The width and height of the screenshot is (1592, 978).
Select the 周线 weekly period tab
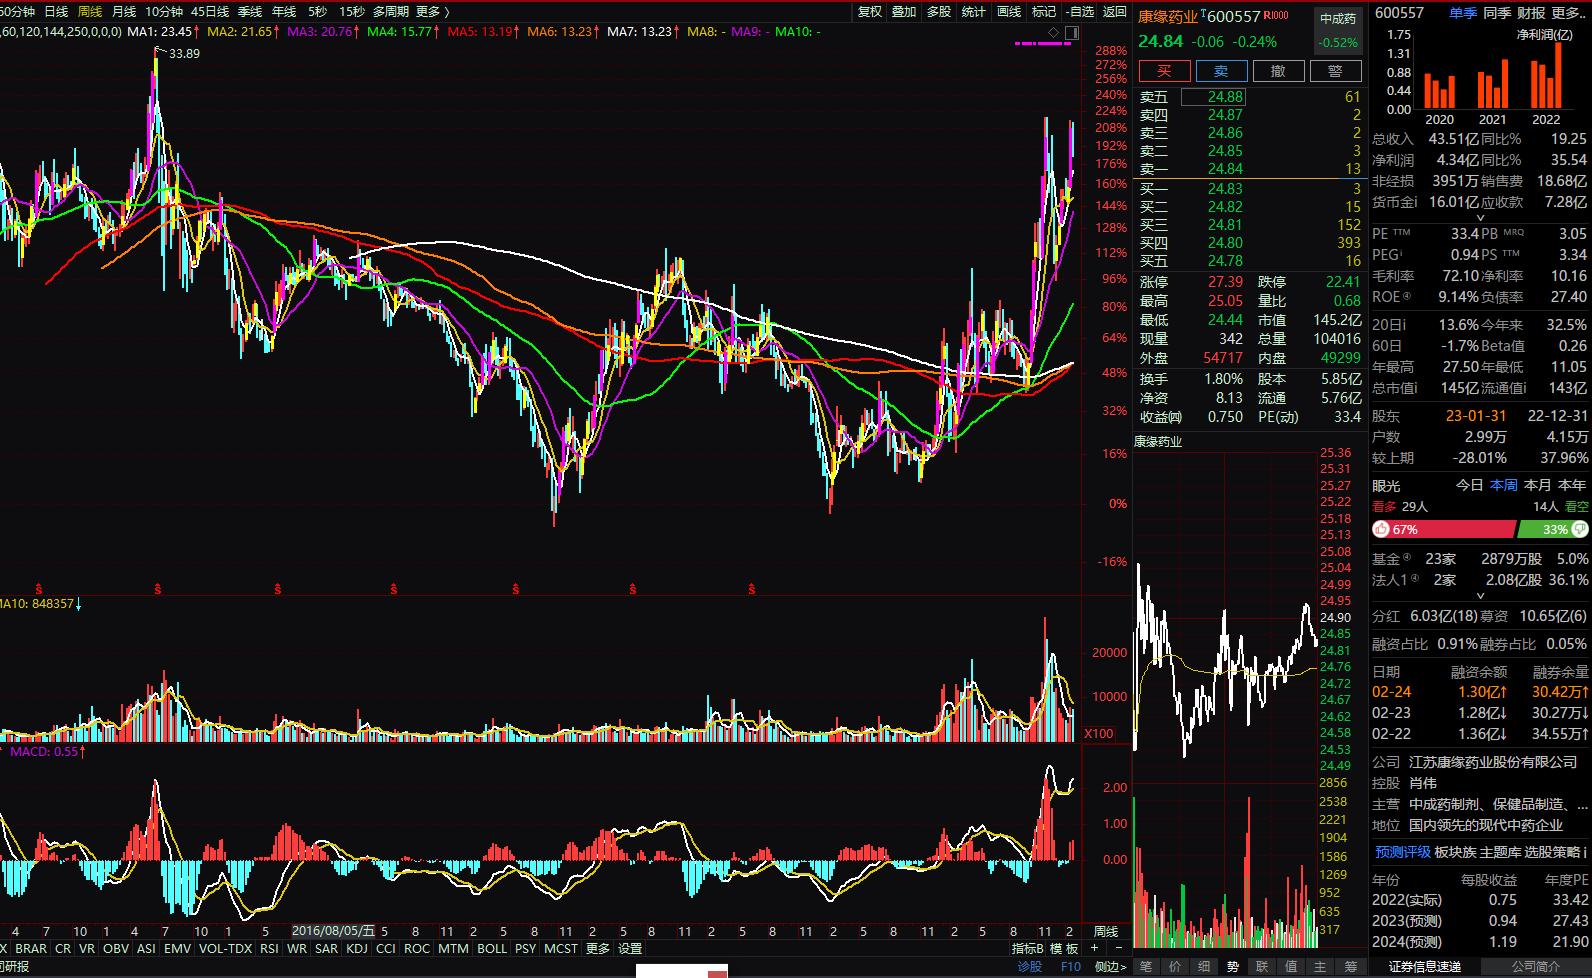click(x=90, y=12)
